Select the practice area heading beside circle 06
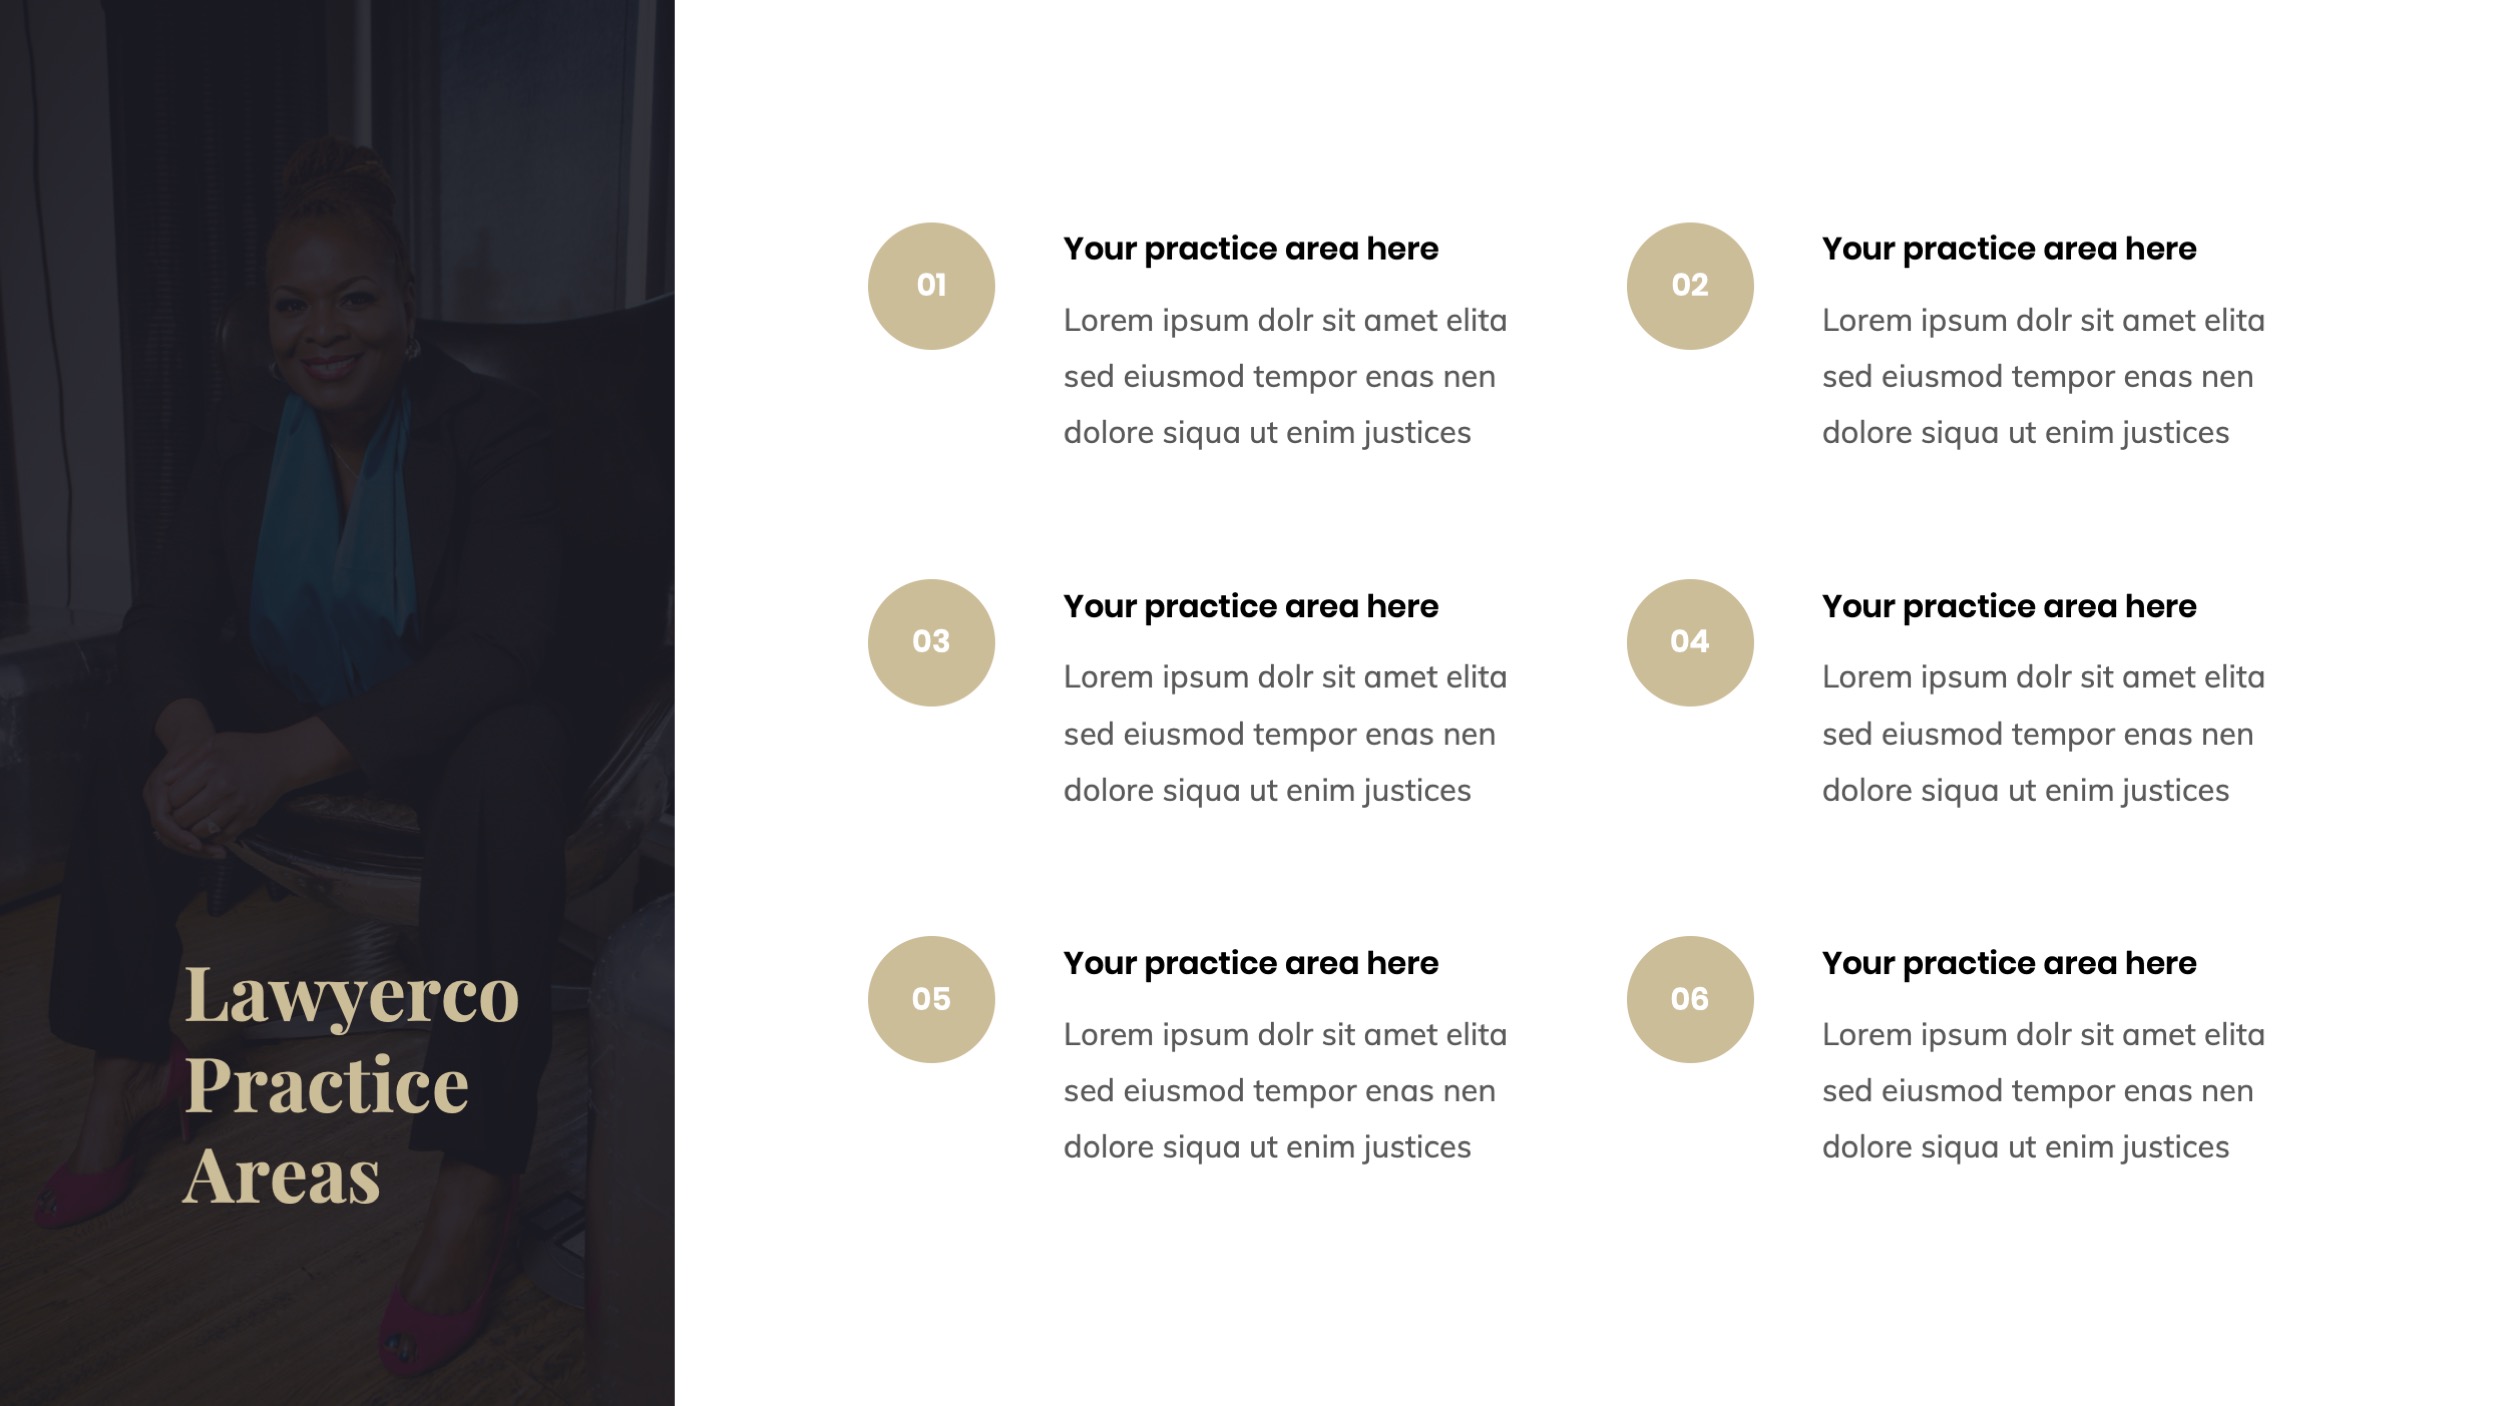 click(2008, 963)
